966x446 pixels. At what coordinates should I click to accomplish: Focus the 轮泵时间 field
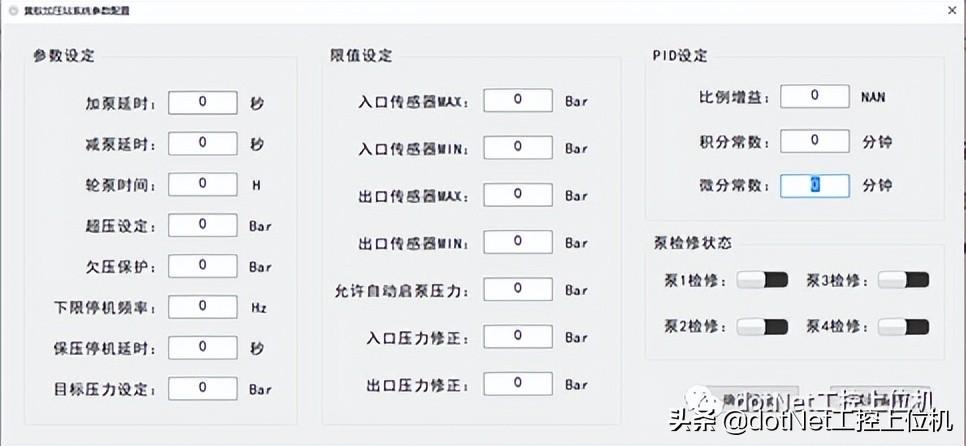pos(202,185)
